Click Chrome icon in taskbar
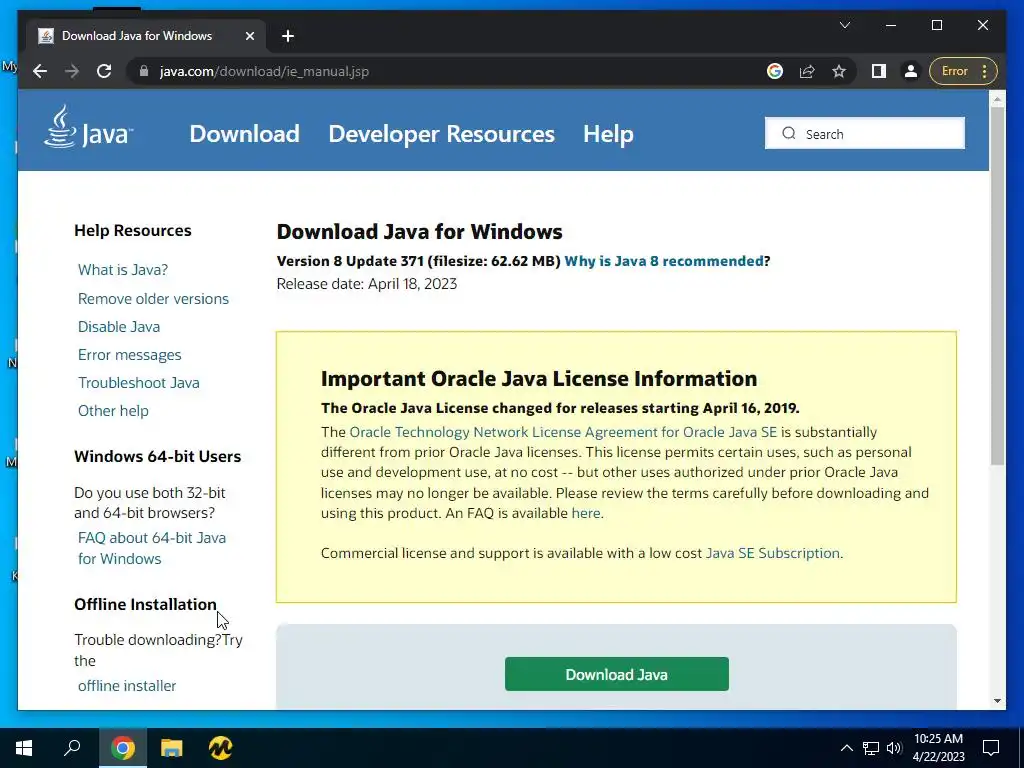 123,748
